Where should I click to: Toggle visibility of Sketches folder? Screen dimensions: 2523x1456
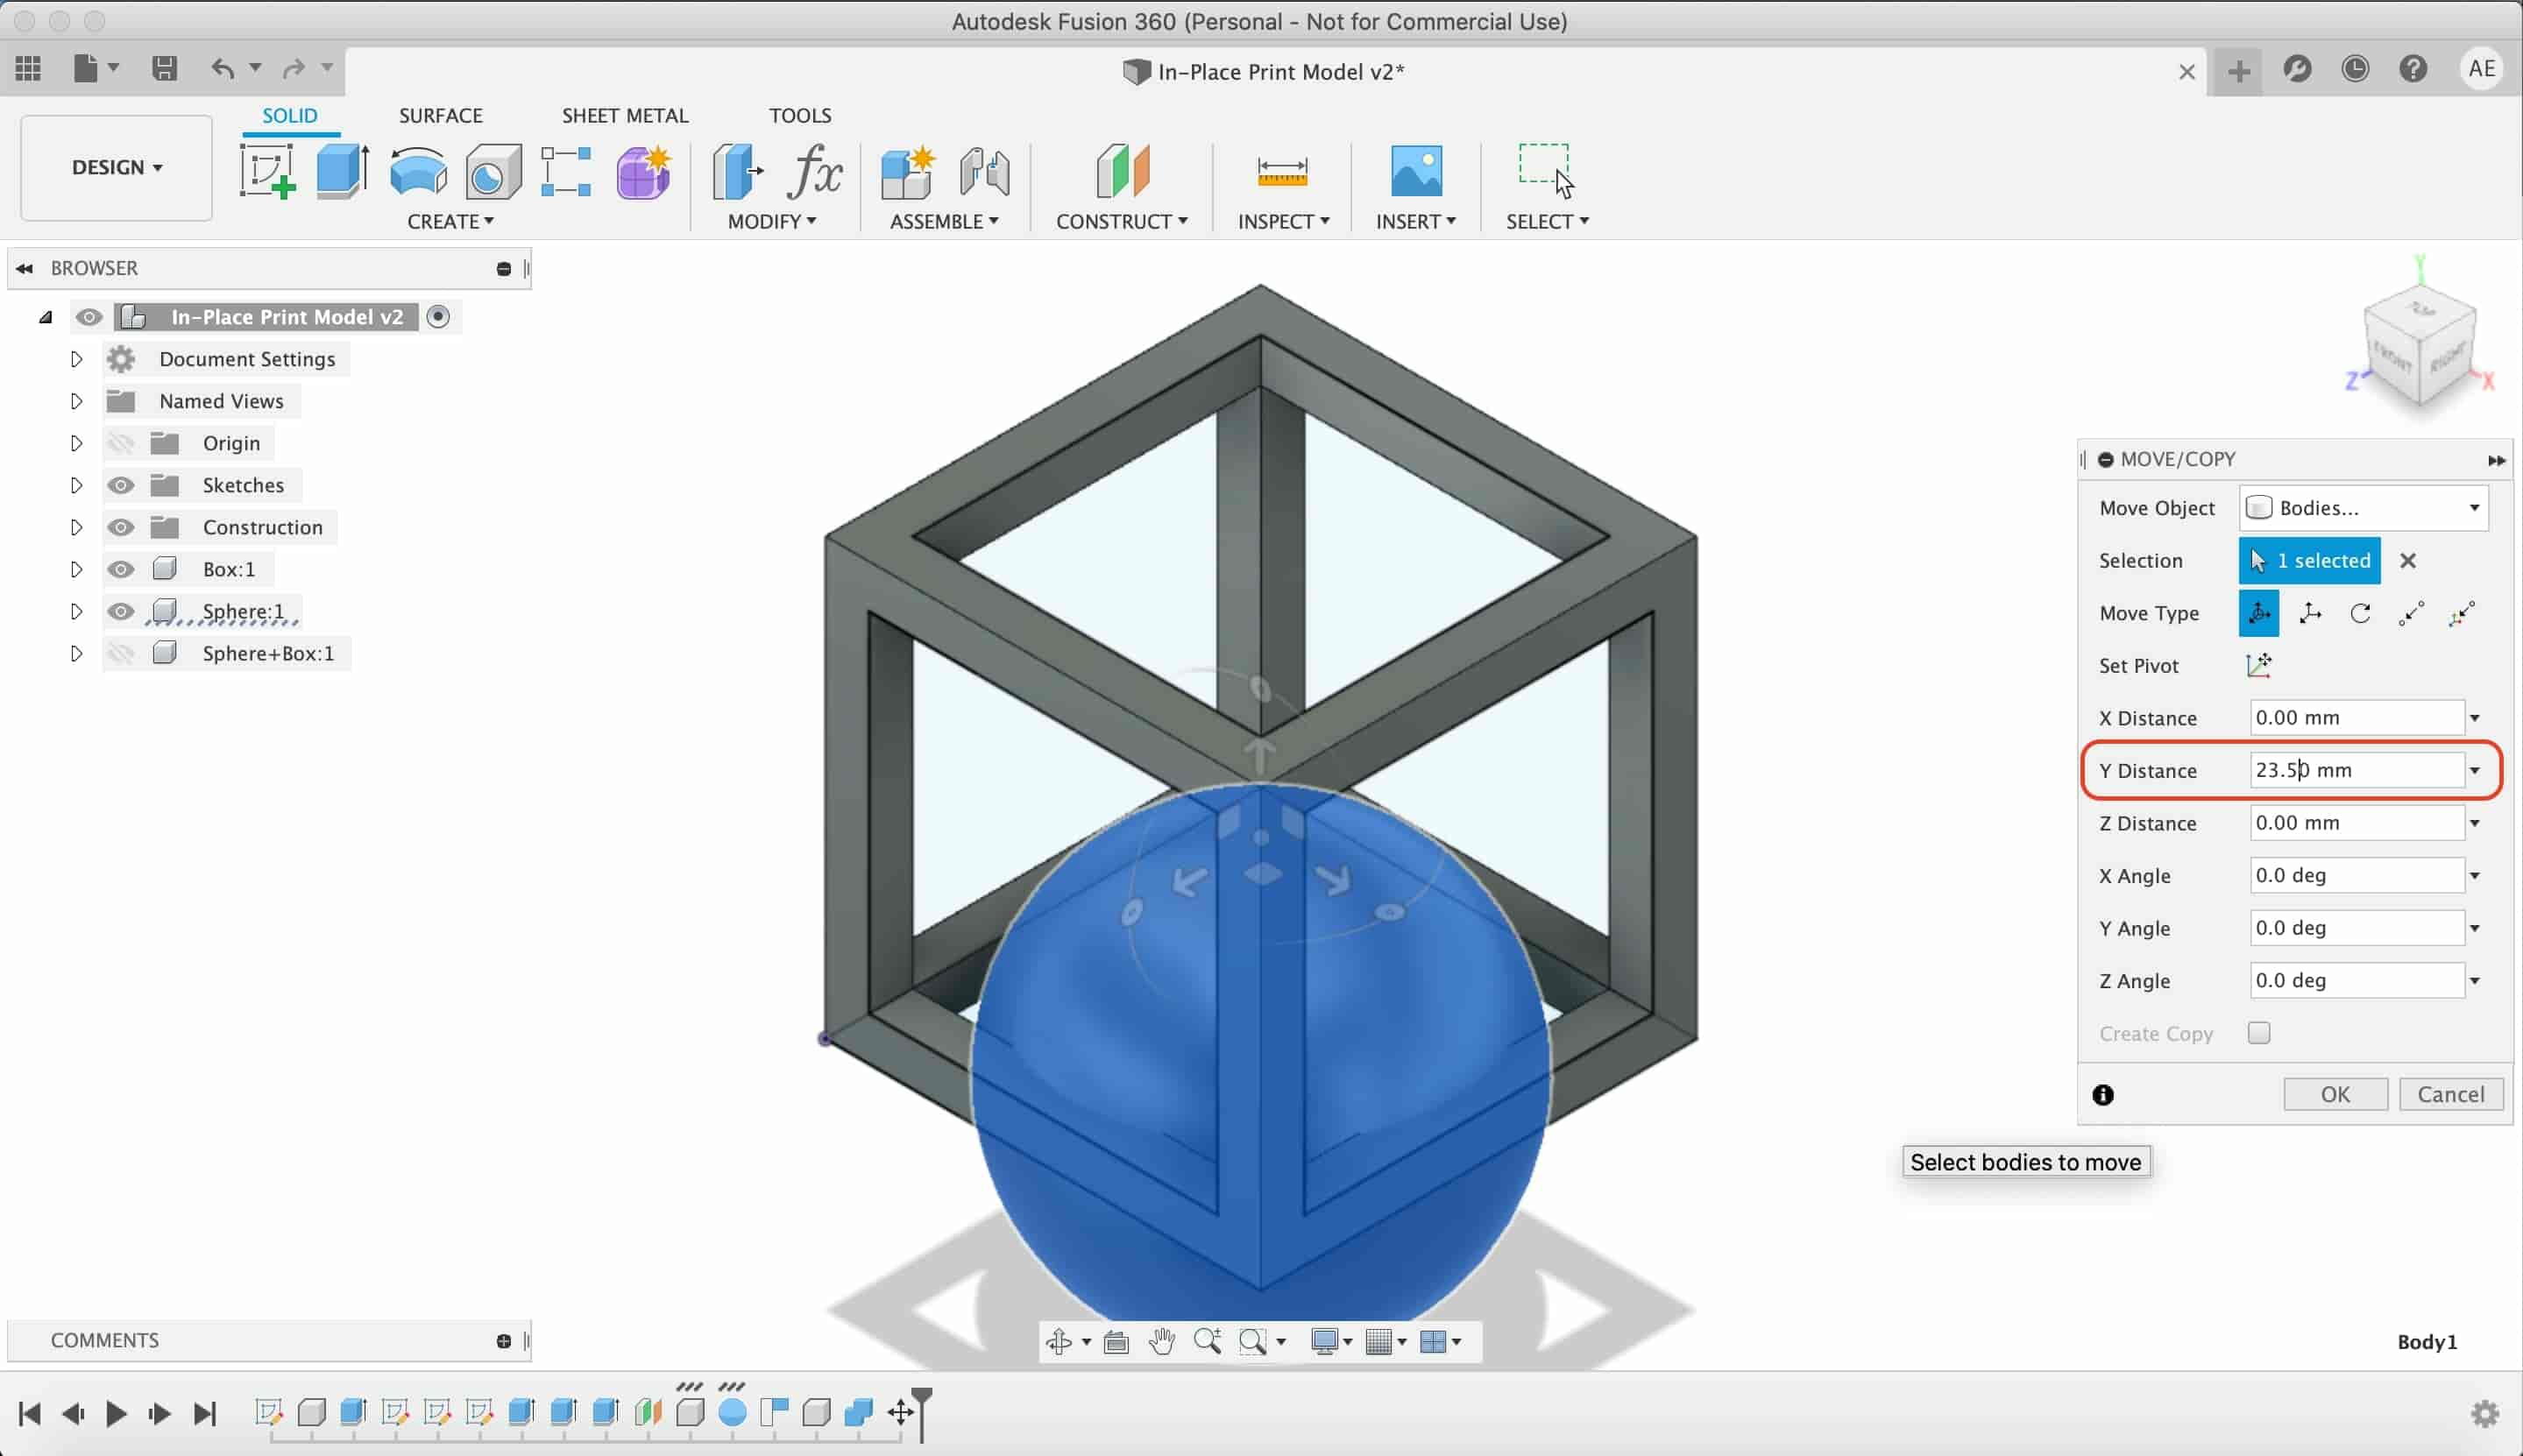tap(121, 485)
